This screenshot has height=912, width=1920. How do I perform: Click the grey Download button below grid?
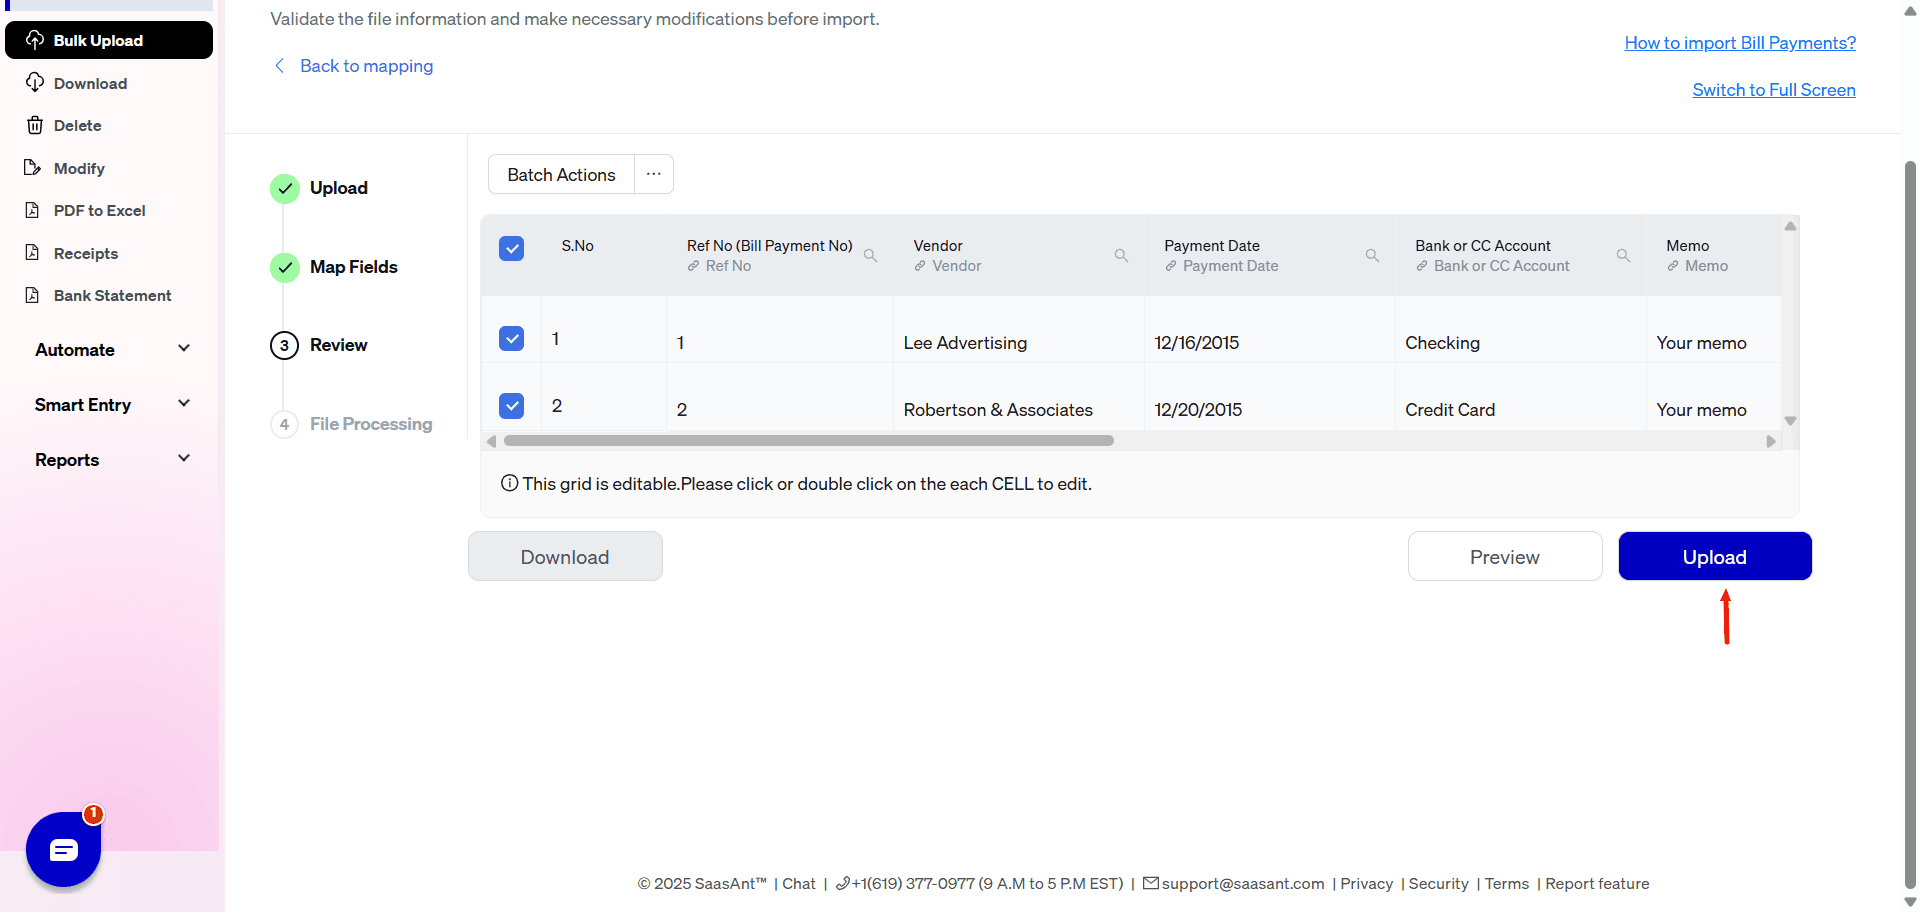565,556
